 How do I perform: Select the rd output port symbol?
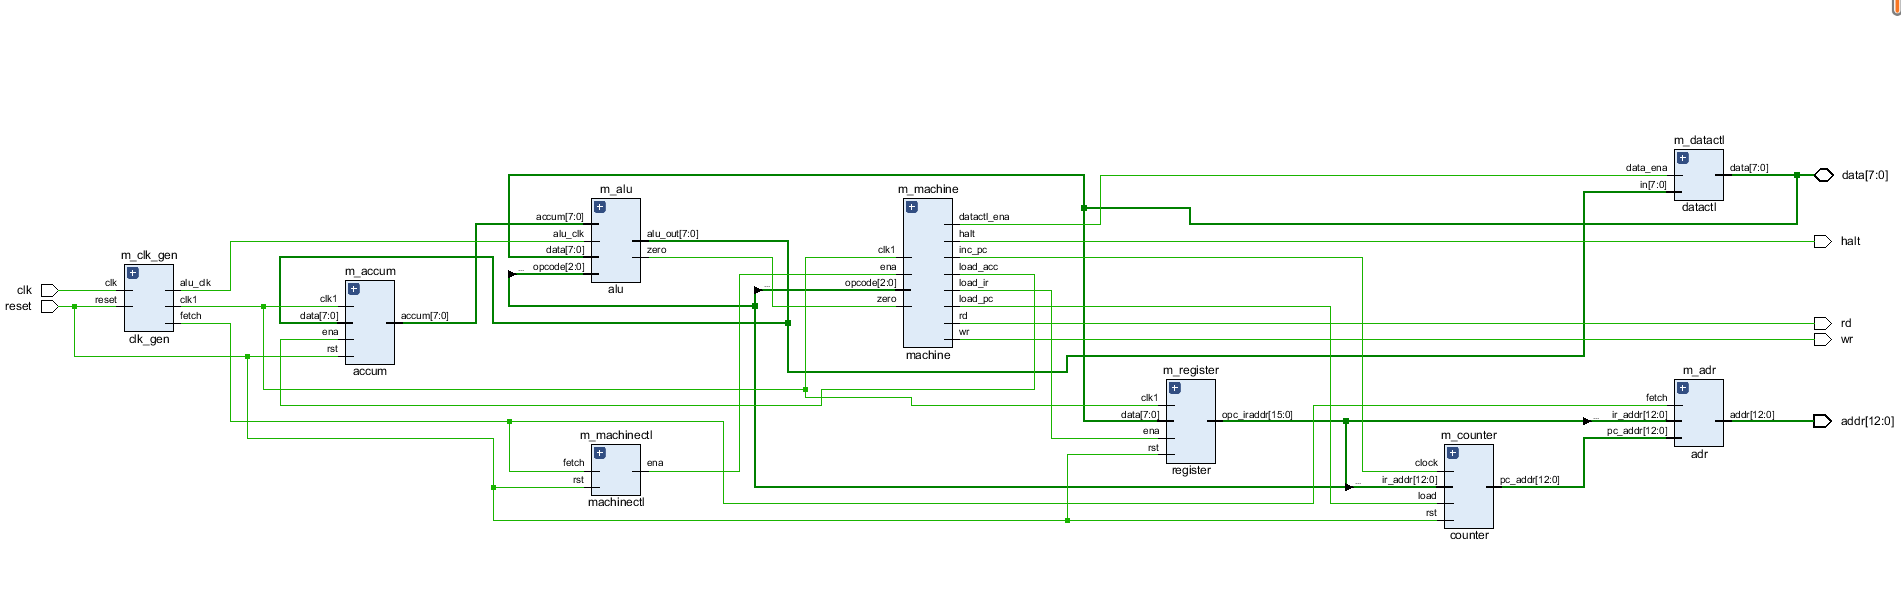click(x=1822, y=323)
